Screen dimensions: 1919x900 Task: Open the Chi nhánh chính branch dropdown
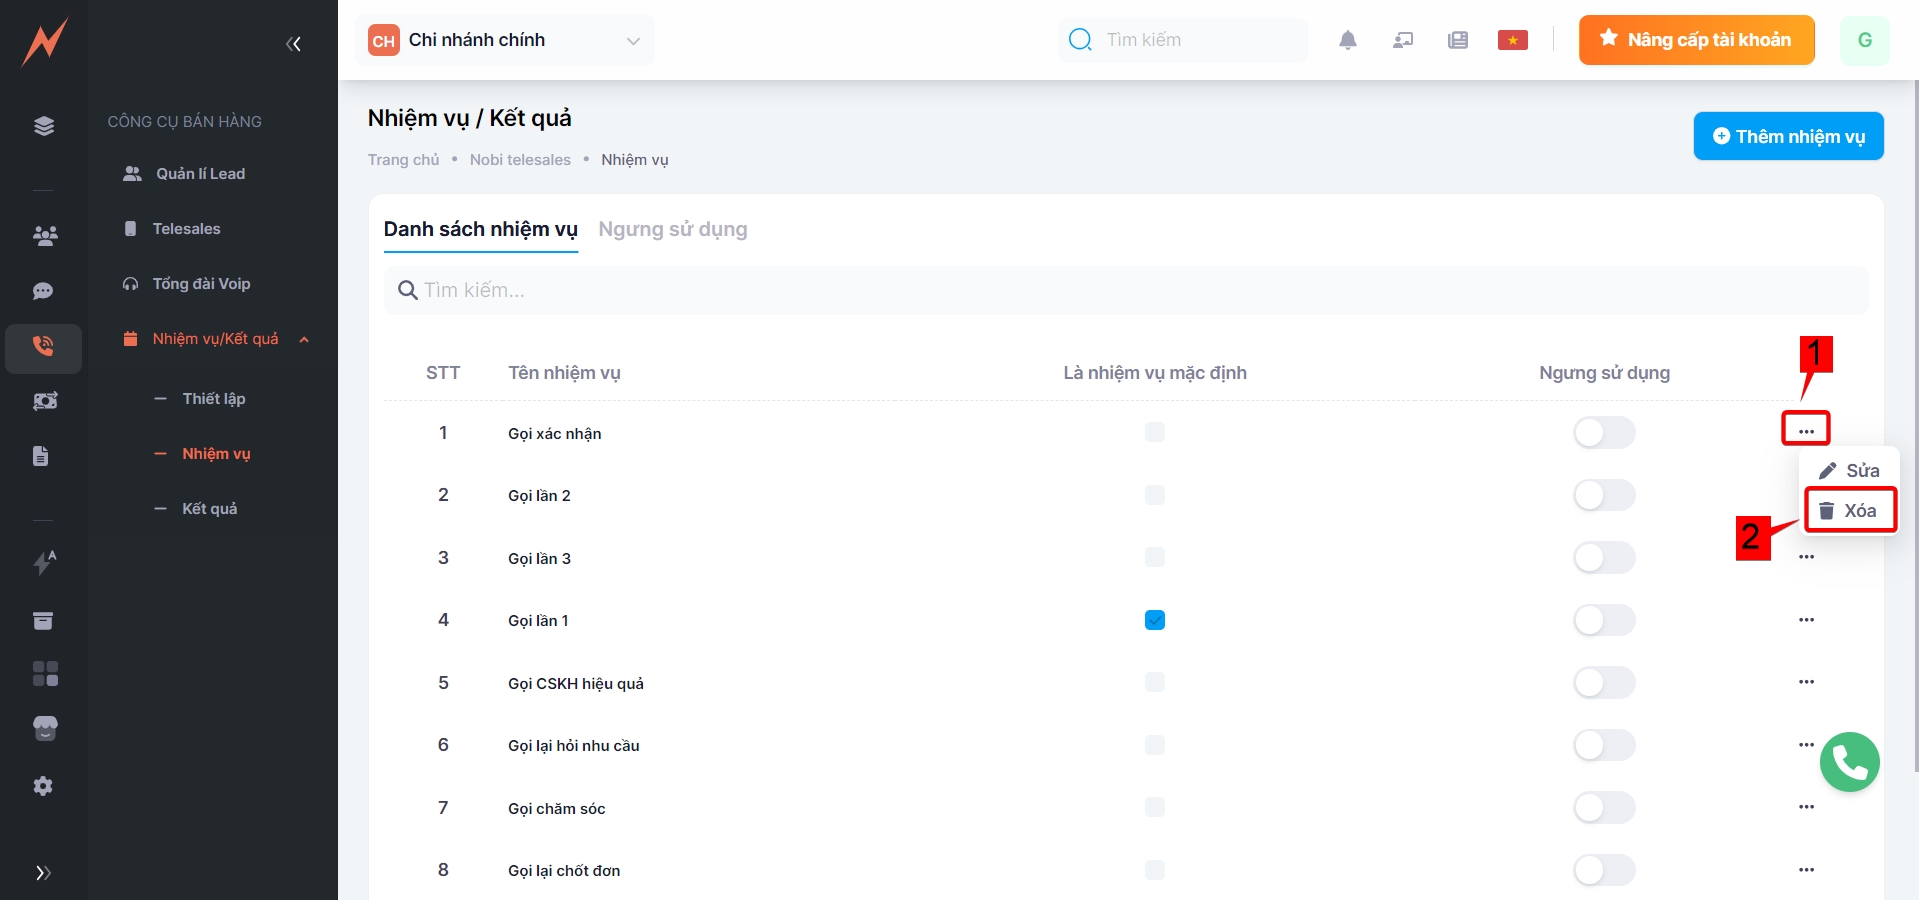505,40
